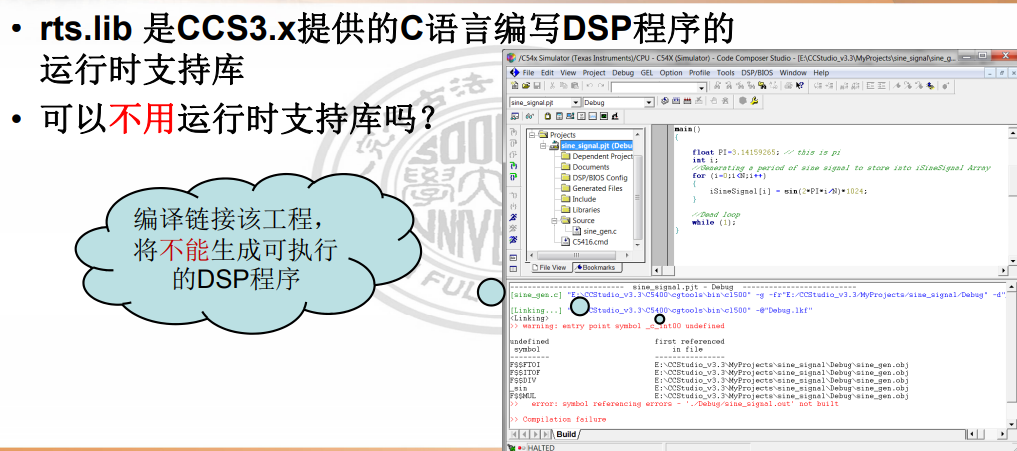Image resolution: width=1017 pixels, height=451 pixels.
Task: Switch to the File View tab
Action: (x=550, y=267)
